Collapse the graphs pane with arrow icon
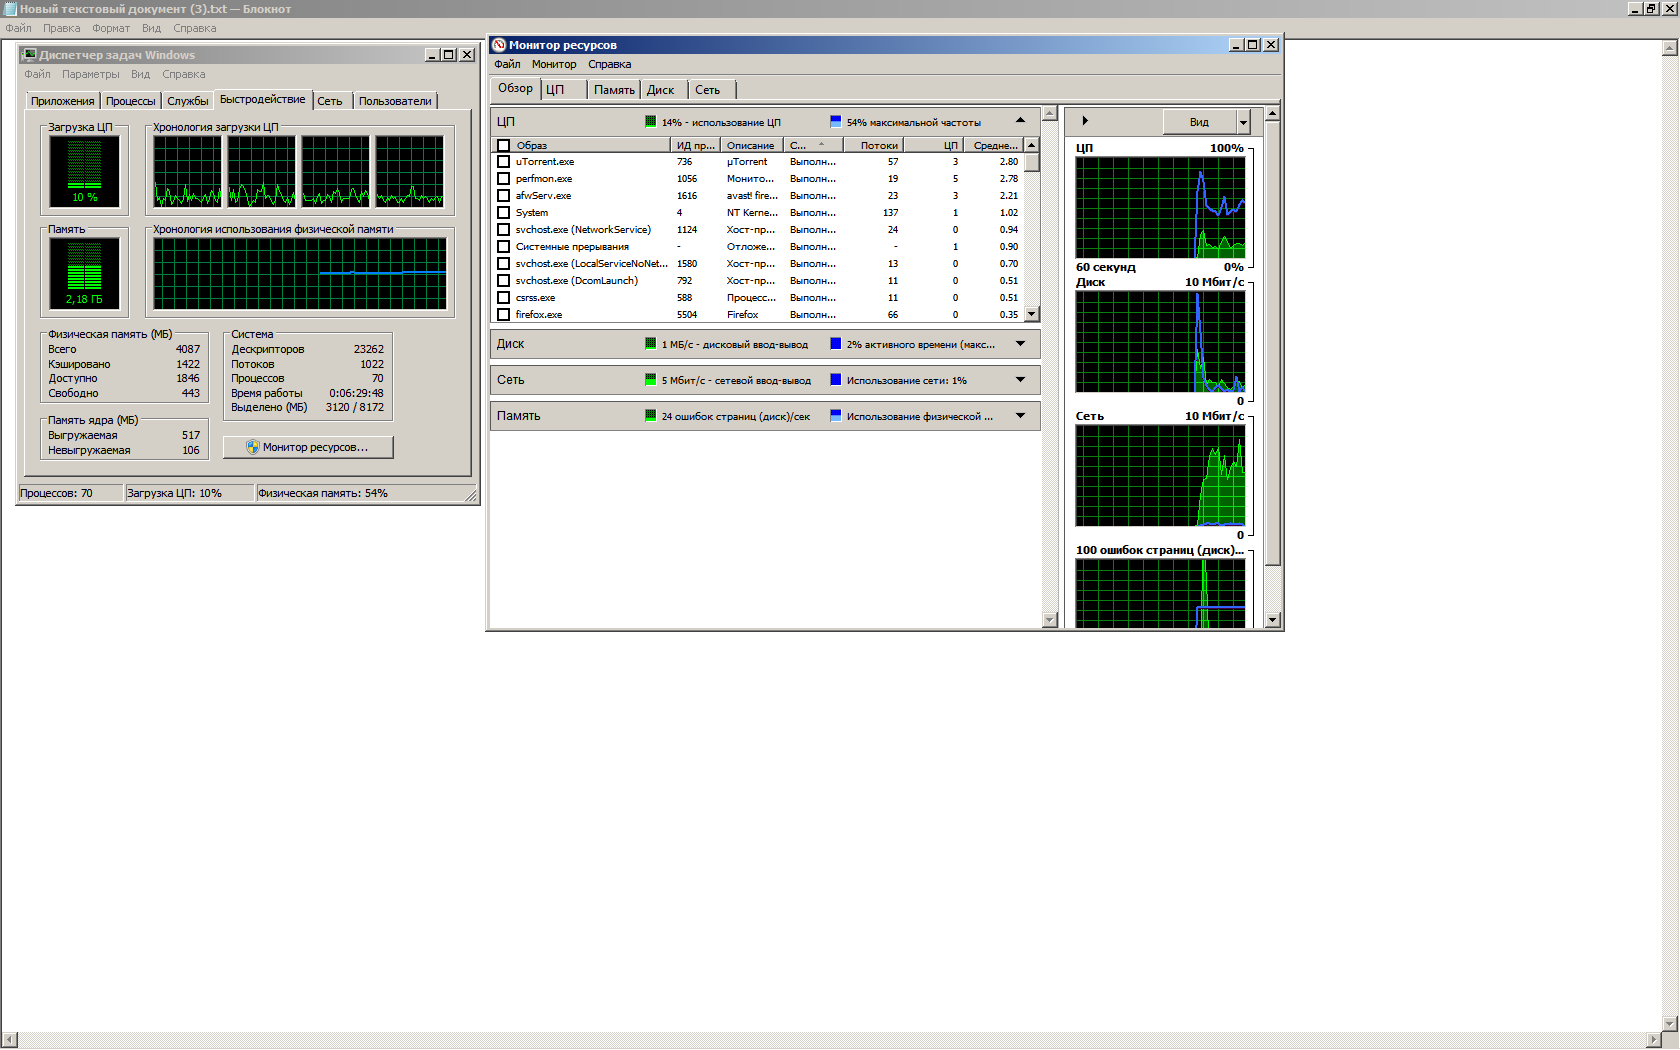The image size is (1680, 1050). (x=1085, y=121)
